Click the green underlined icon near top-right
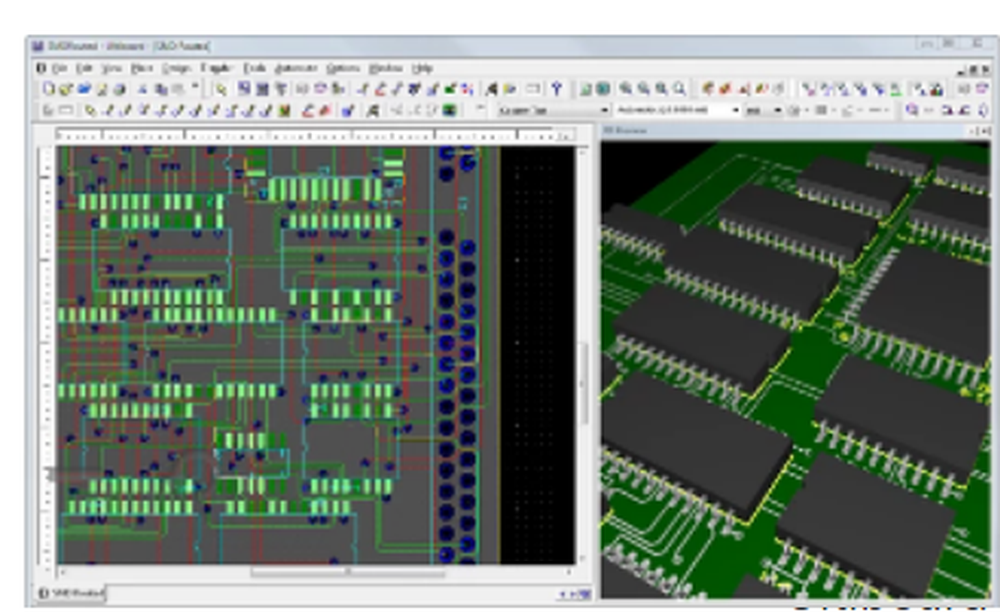The image size is (1000, 612). click(x=896, y=89)
